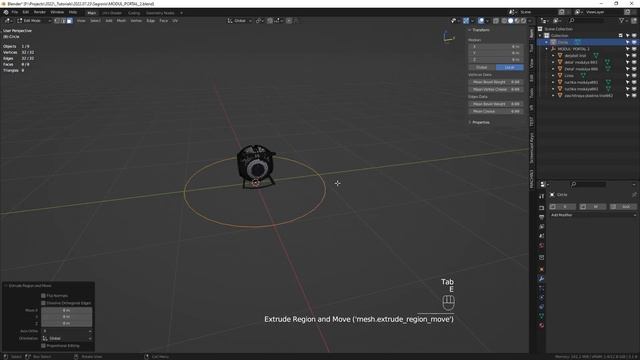Viewport: 640px width, 360px height.
Task: Open the viewport Mesh menu
Action: [x=121, y=20]
